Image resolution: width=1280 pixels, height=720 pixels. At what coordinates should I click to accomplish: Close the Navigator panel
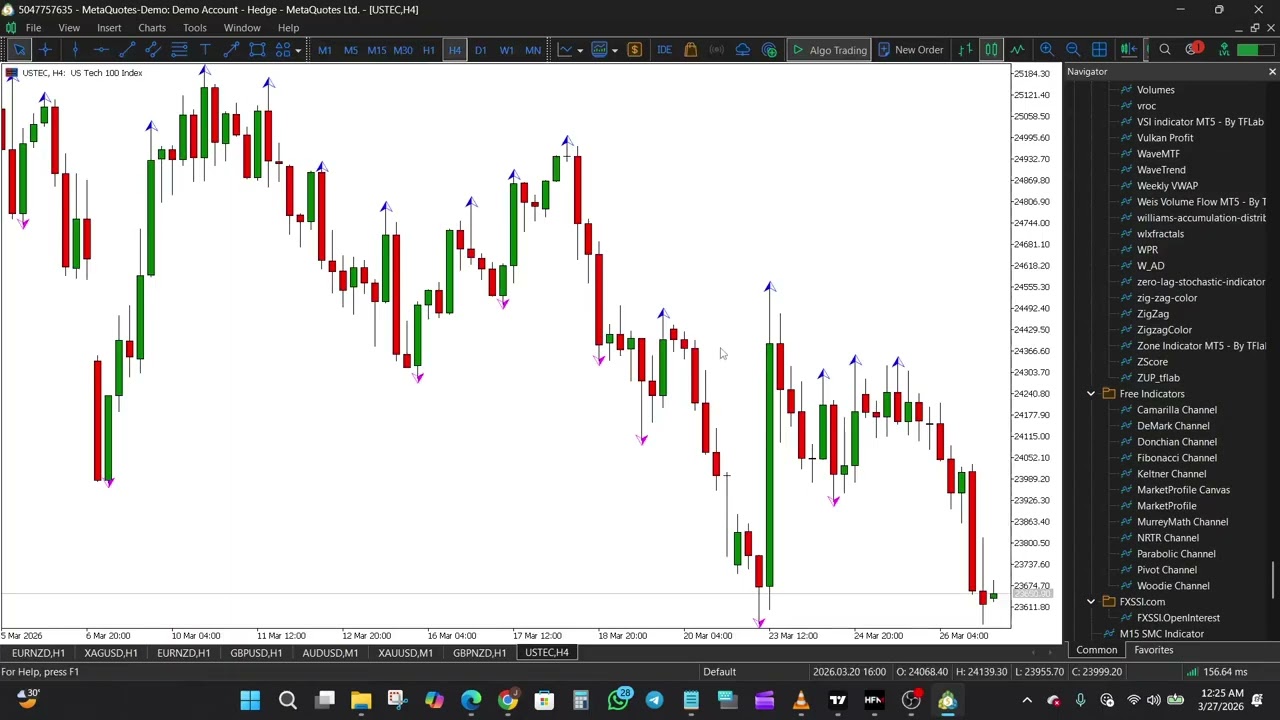pyautogui.click(x=1272, y=72)
